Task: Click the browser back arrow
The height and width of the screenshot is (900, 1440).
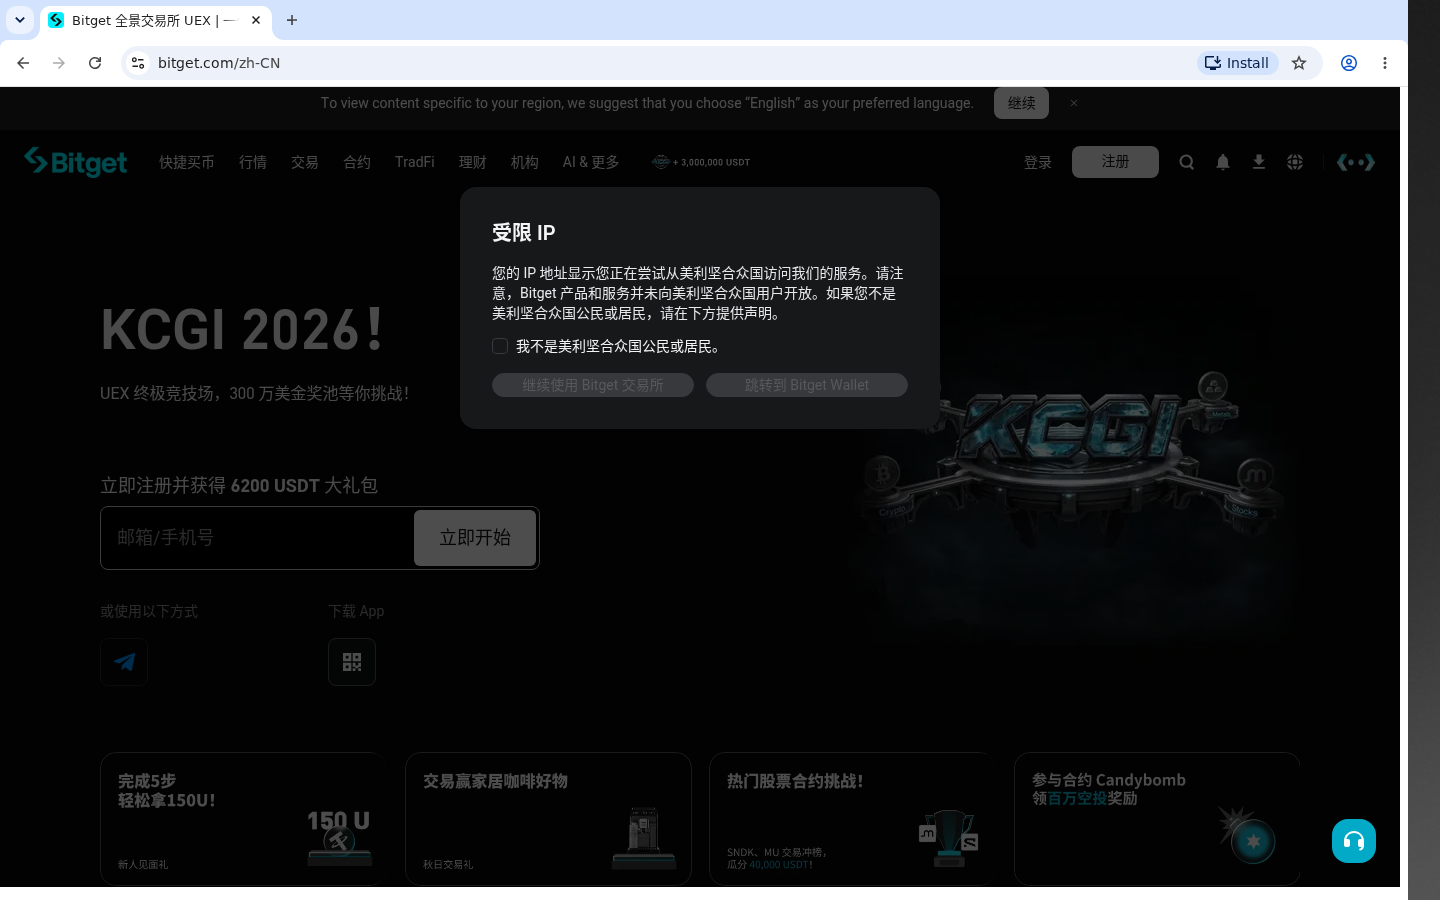Action: pos(23,63)
